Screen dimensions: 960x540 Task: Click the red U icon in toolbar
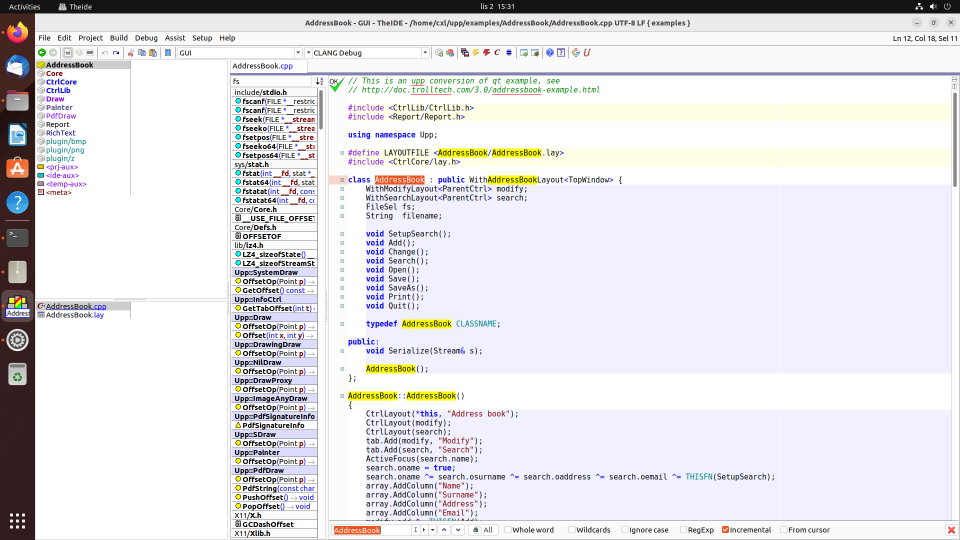(587, 52)
